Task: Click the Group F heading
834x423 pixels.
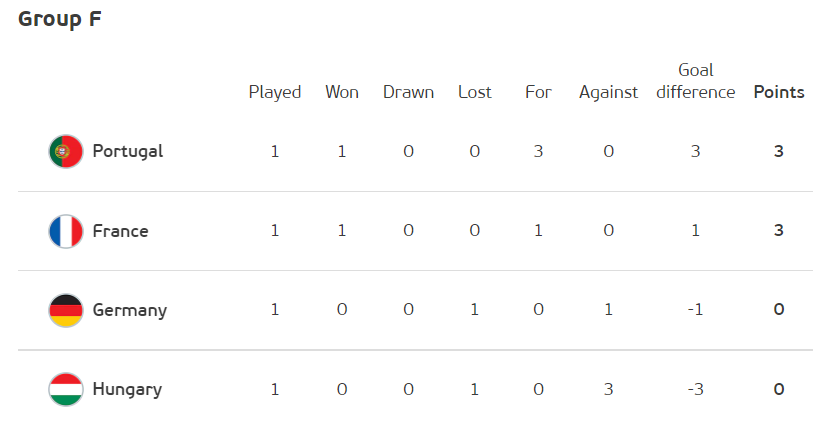Action: coord(60,20)
